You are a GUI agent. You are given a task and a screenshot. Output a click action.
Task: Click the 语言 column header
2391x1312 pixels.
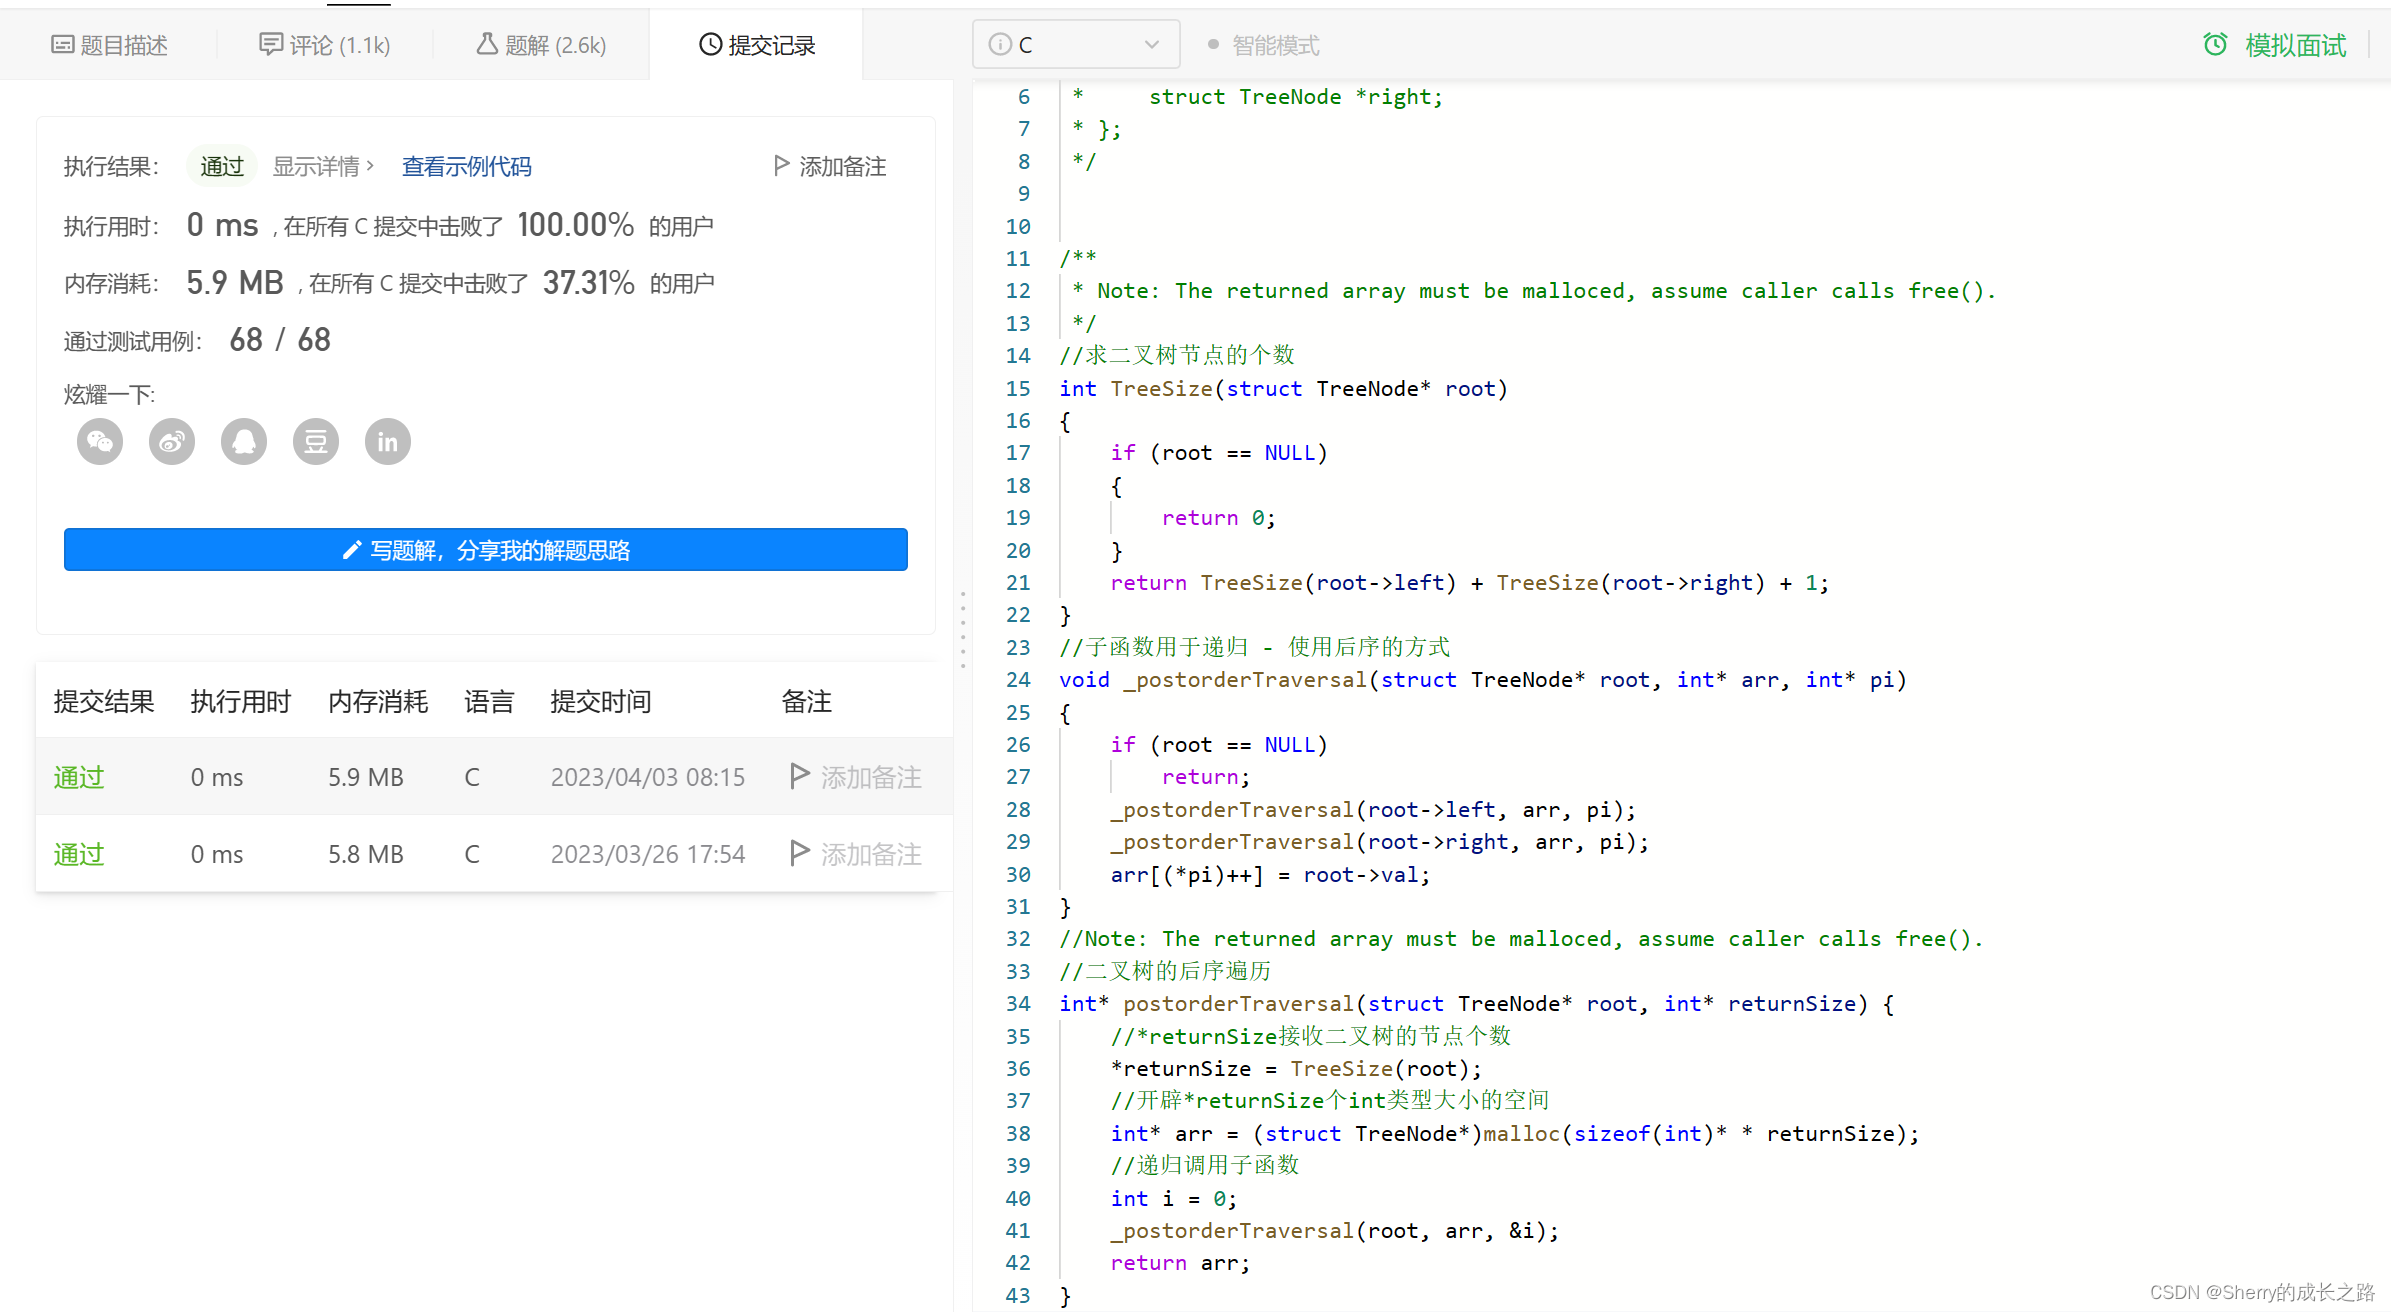pos(489,701)
